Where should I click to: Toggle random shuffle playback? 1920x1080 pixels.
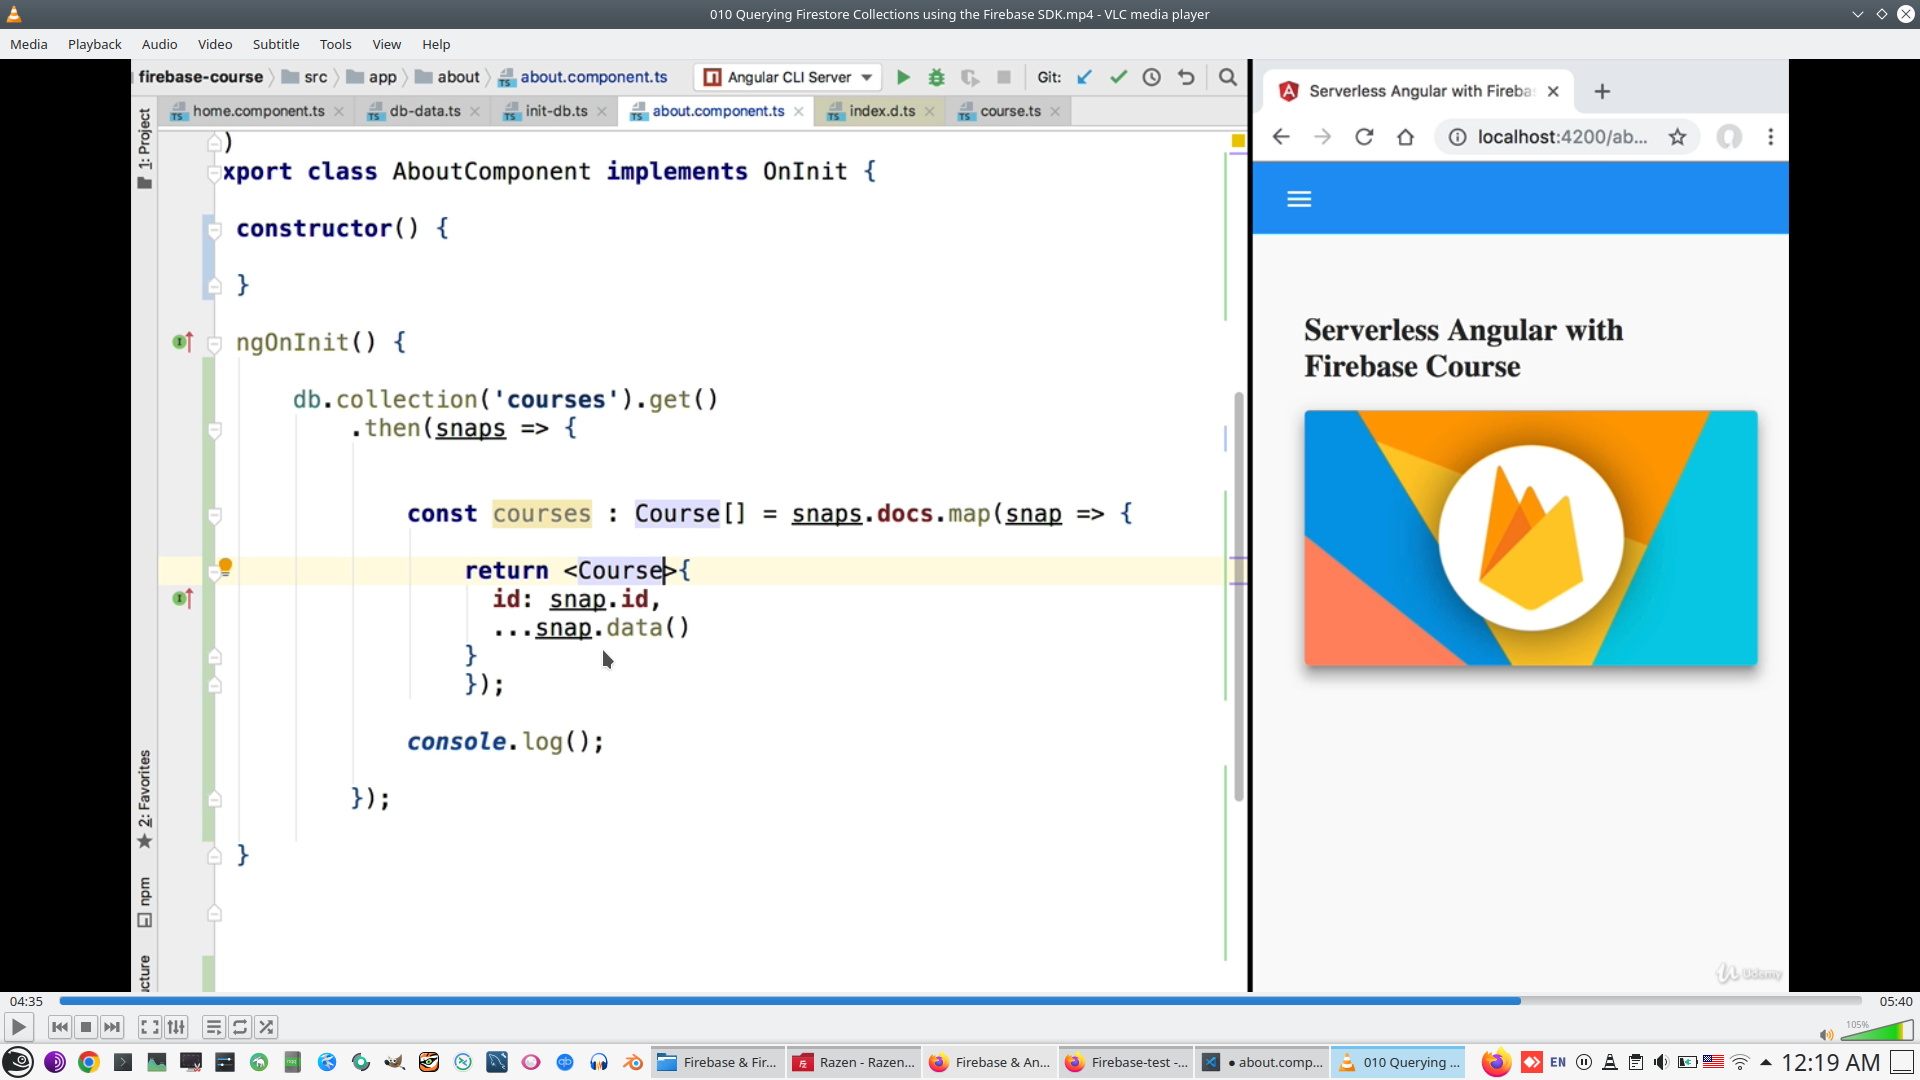pos(266,1027)
